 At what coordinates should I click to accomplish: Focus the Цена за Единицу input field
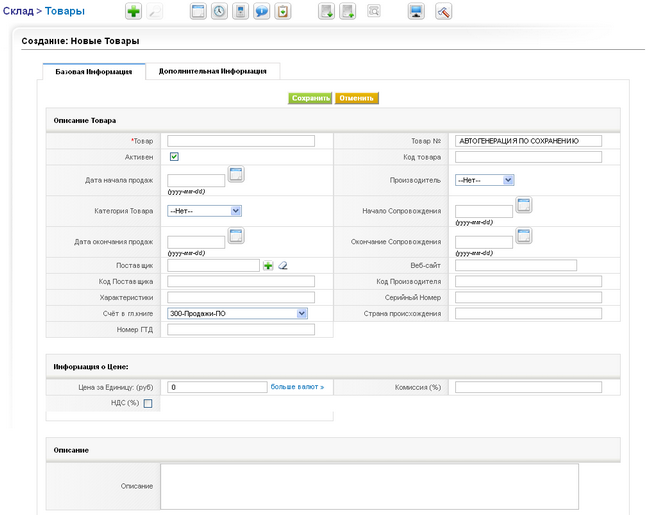(217, 387)
